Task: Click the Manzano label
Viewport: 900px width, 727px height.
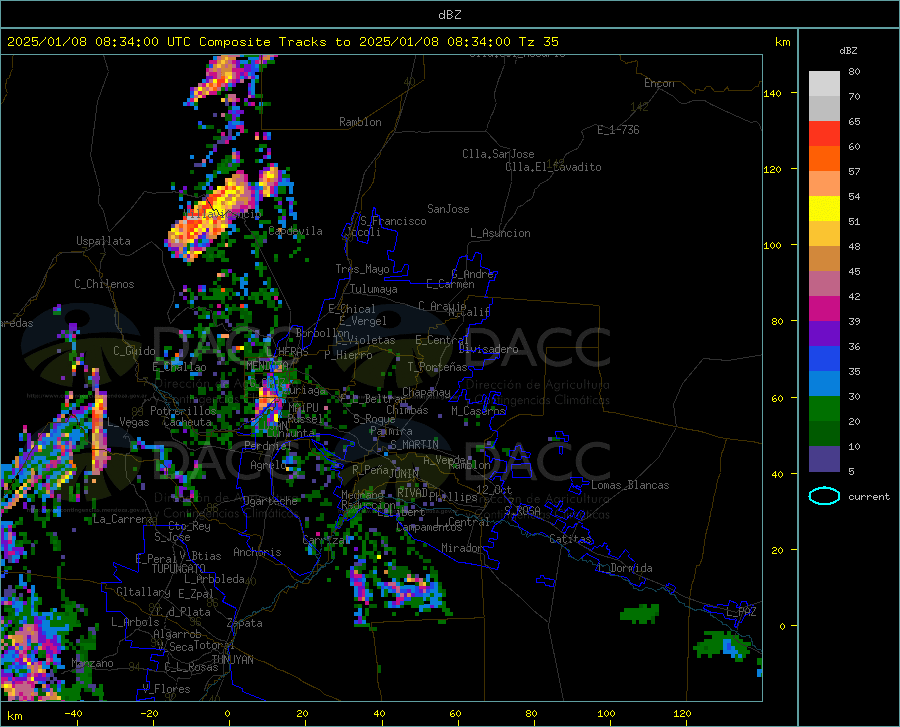Action: point(92,663)
